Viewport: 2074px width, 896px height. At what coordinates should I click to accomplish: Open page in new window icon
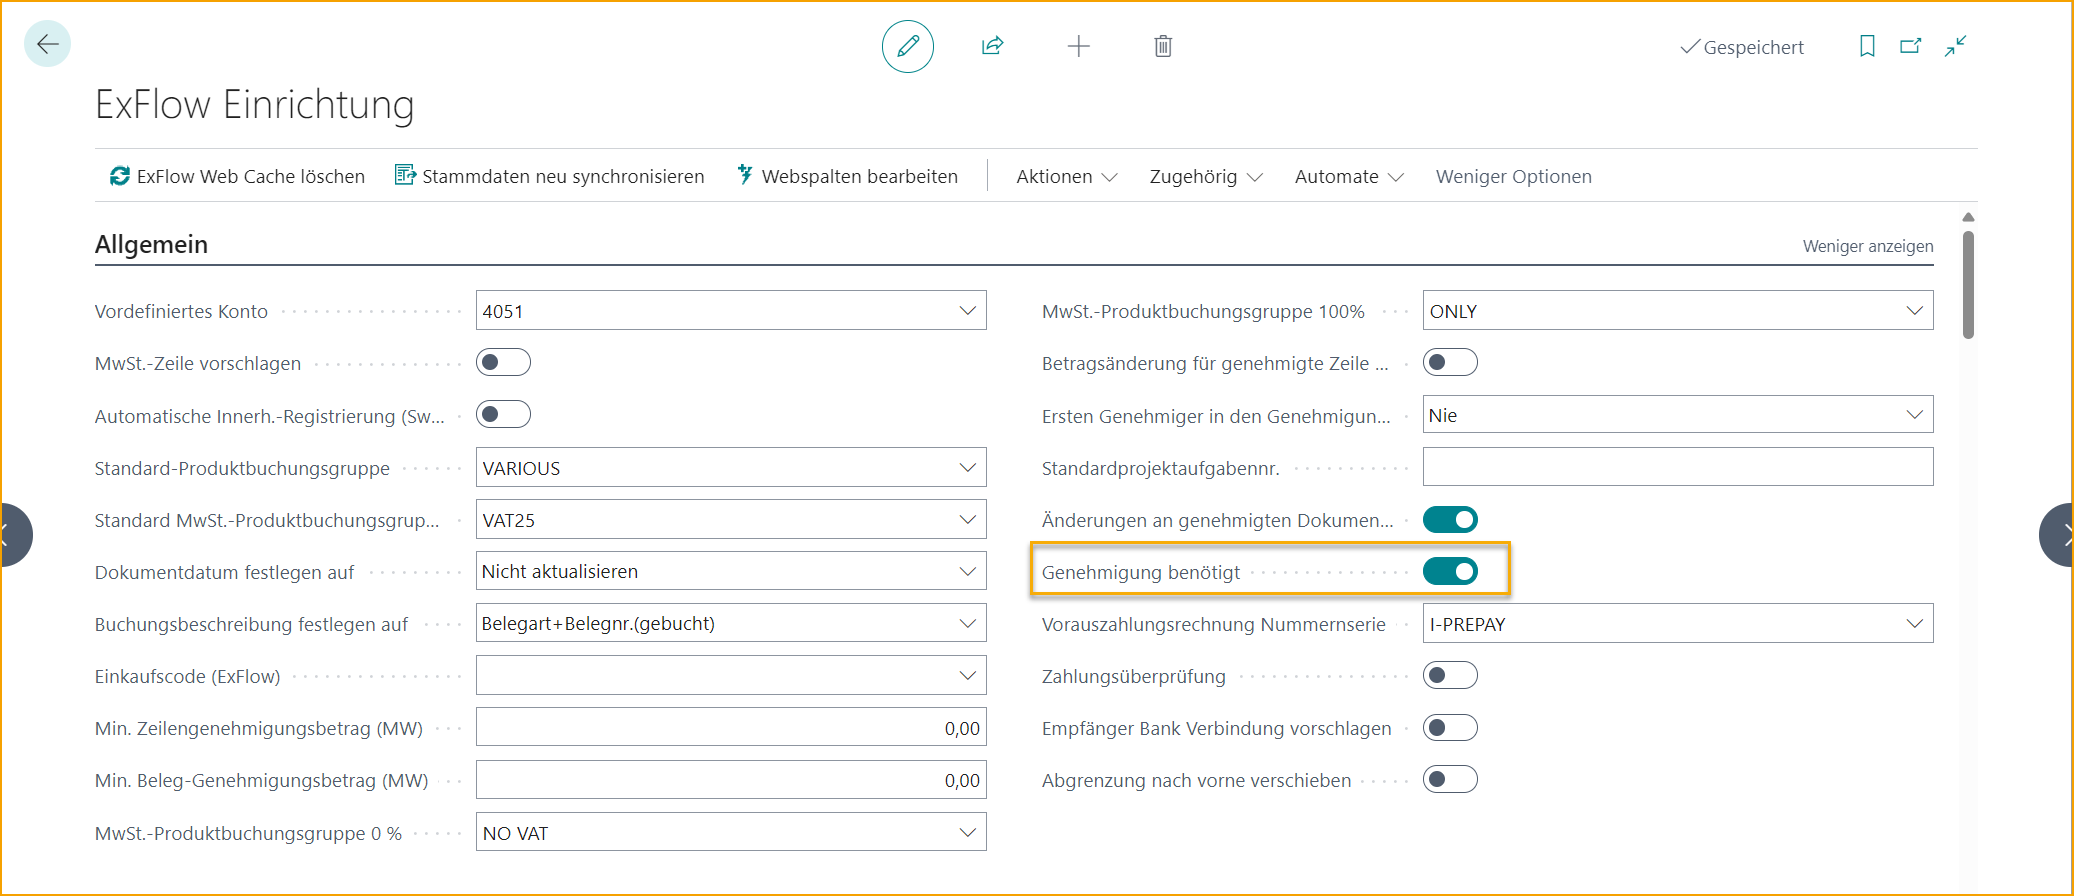(x=1911, y=46)
